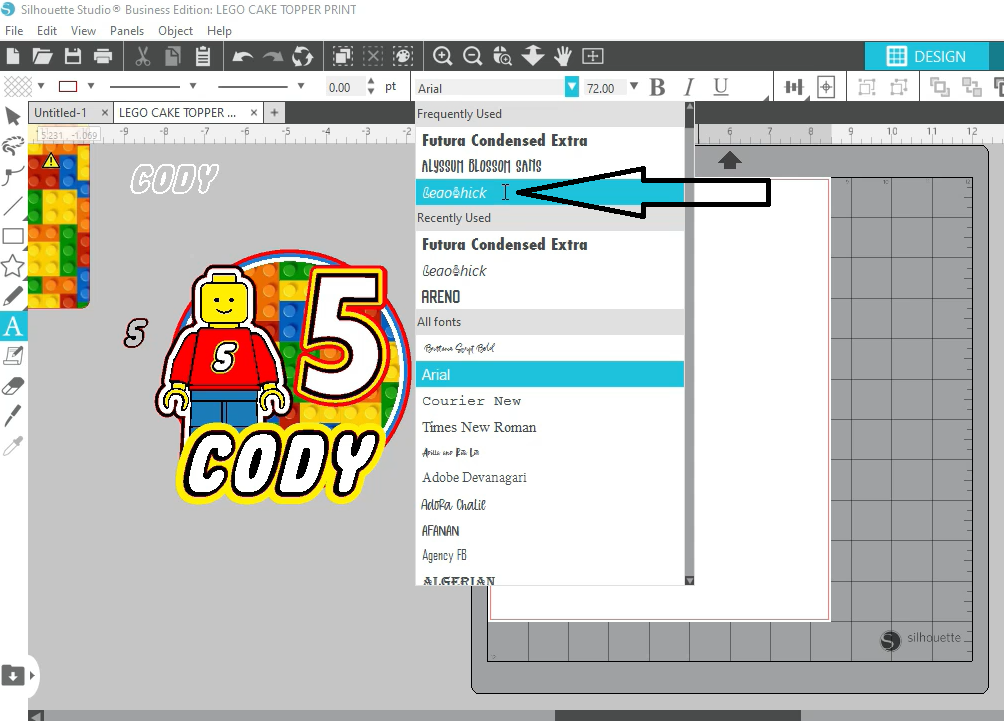Screen dimensions: 1004x721
Task: Click the font size field
Action: coord(604,88)
